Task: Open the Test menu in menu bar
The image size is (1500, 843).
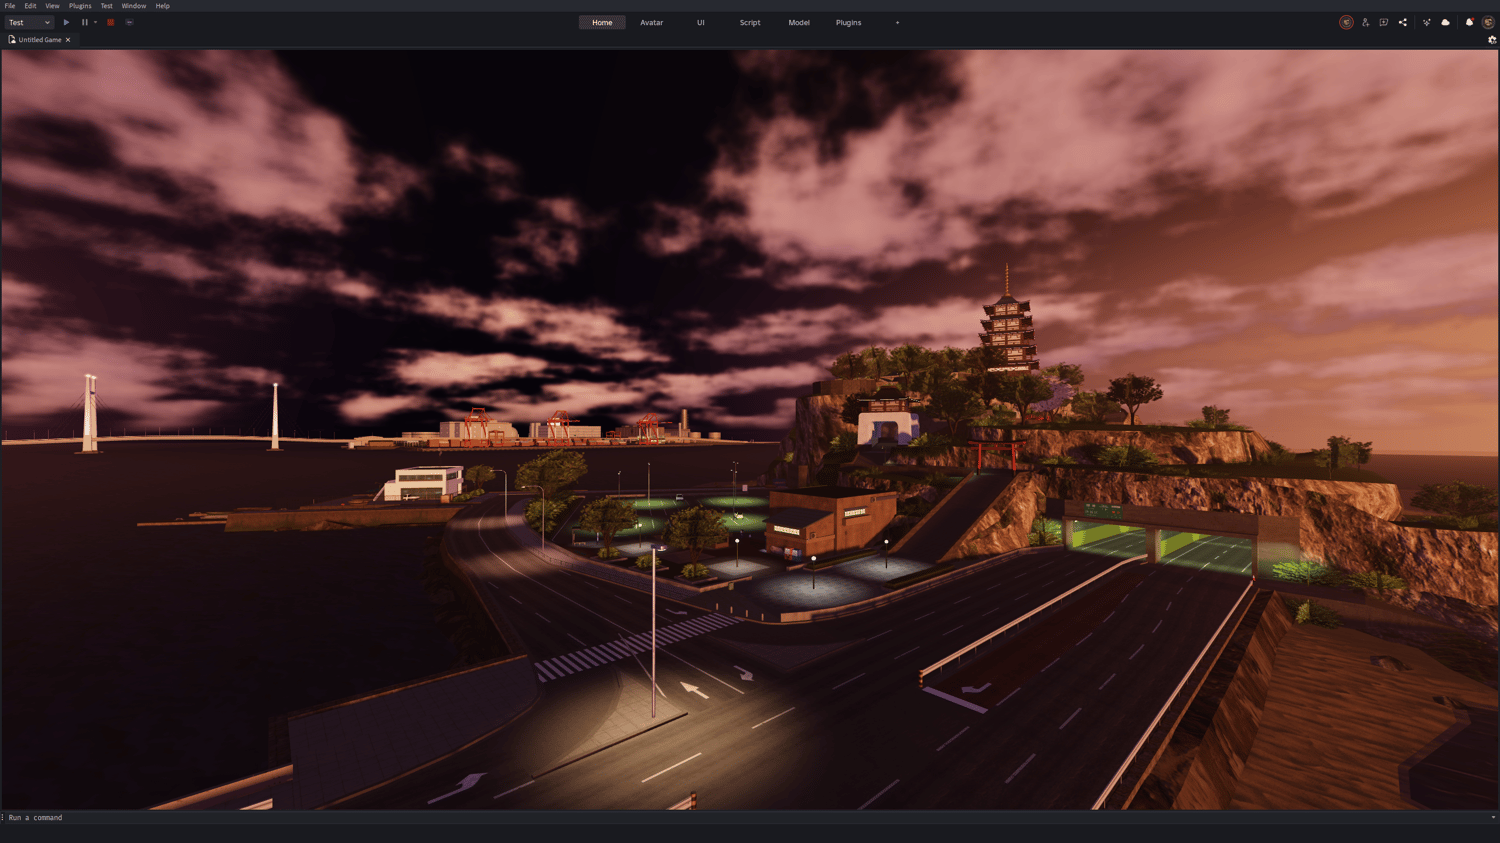Action: (106, 6)
